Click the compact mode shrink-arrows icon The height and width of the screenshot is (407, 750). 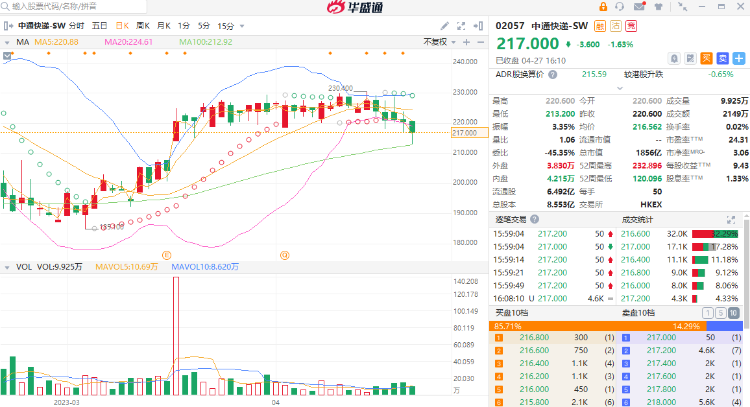pos(683,7)
